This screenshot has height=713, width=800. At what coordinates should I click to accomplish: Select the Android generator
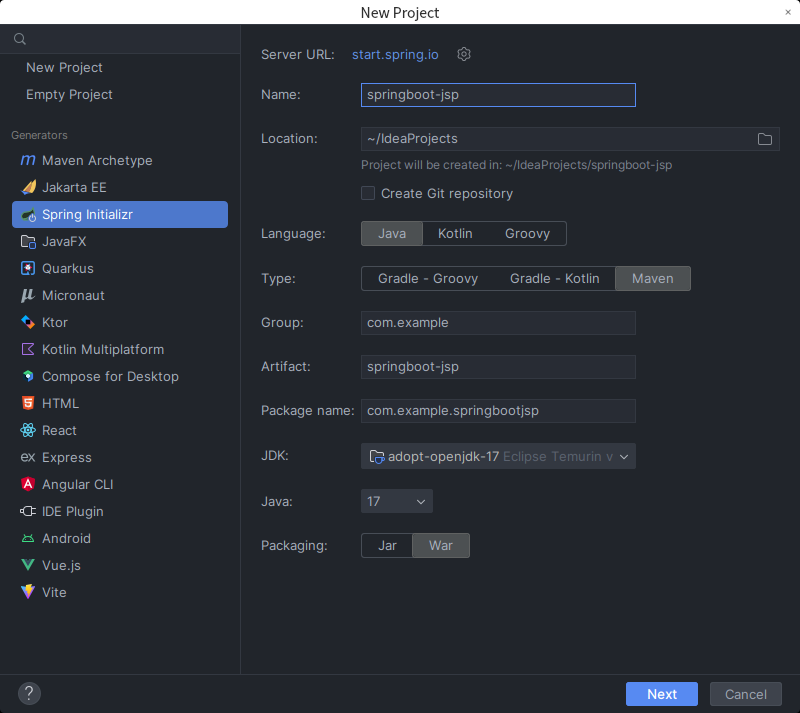pos(66,539)
